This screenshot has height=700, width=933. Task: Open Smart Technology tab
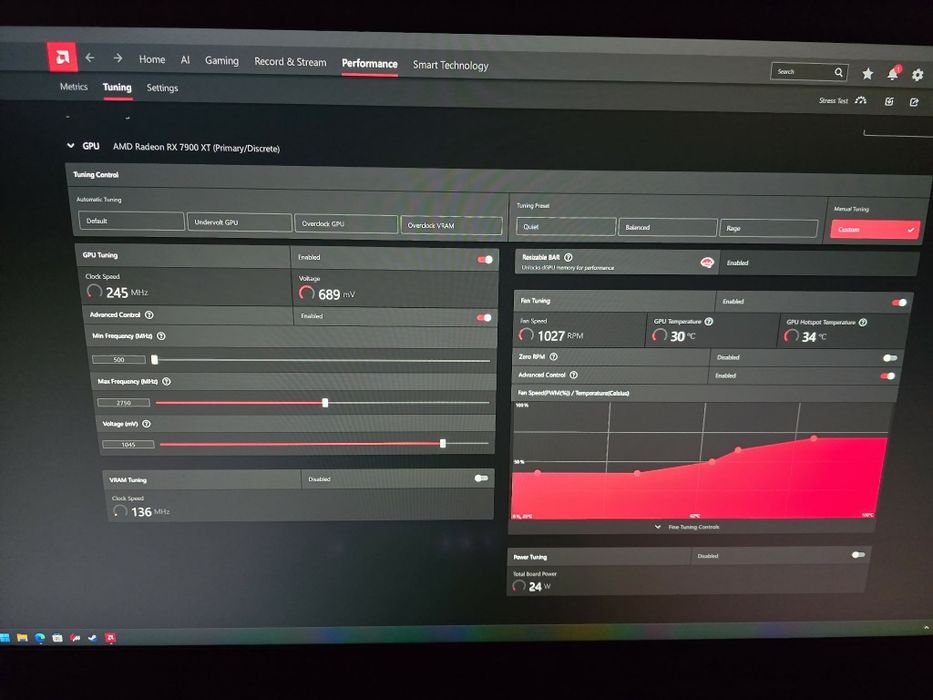450,65
